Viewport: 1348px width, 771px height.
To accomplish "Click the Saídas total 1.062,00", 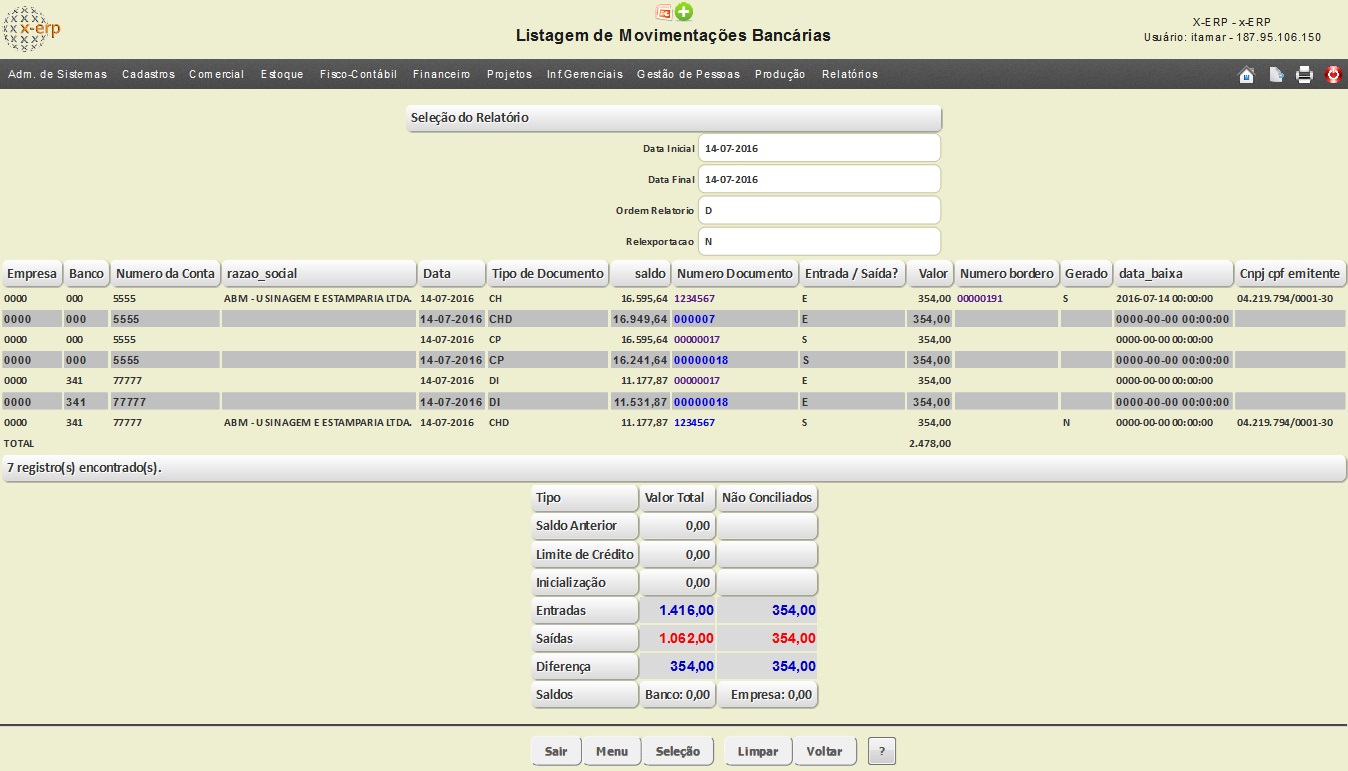I will [686, 638].
